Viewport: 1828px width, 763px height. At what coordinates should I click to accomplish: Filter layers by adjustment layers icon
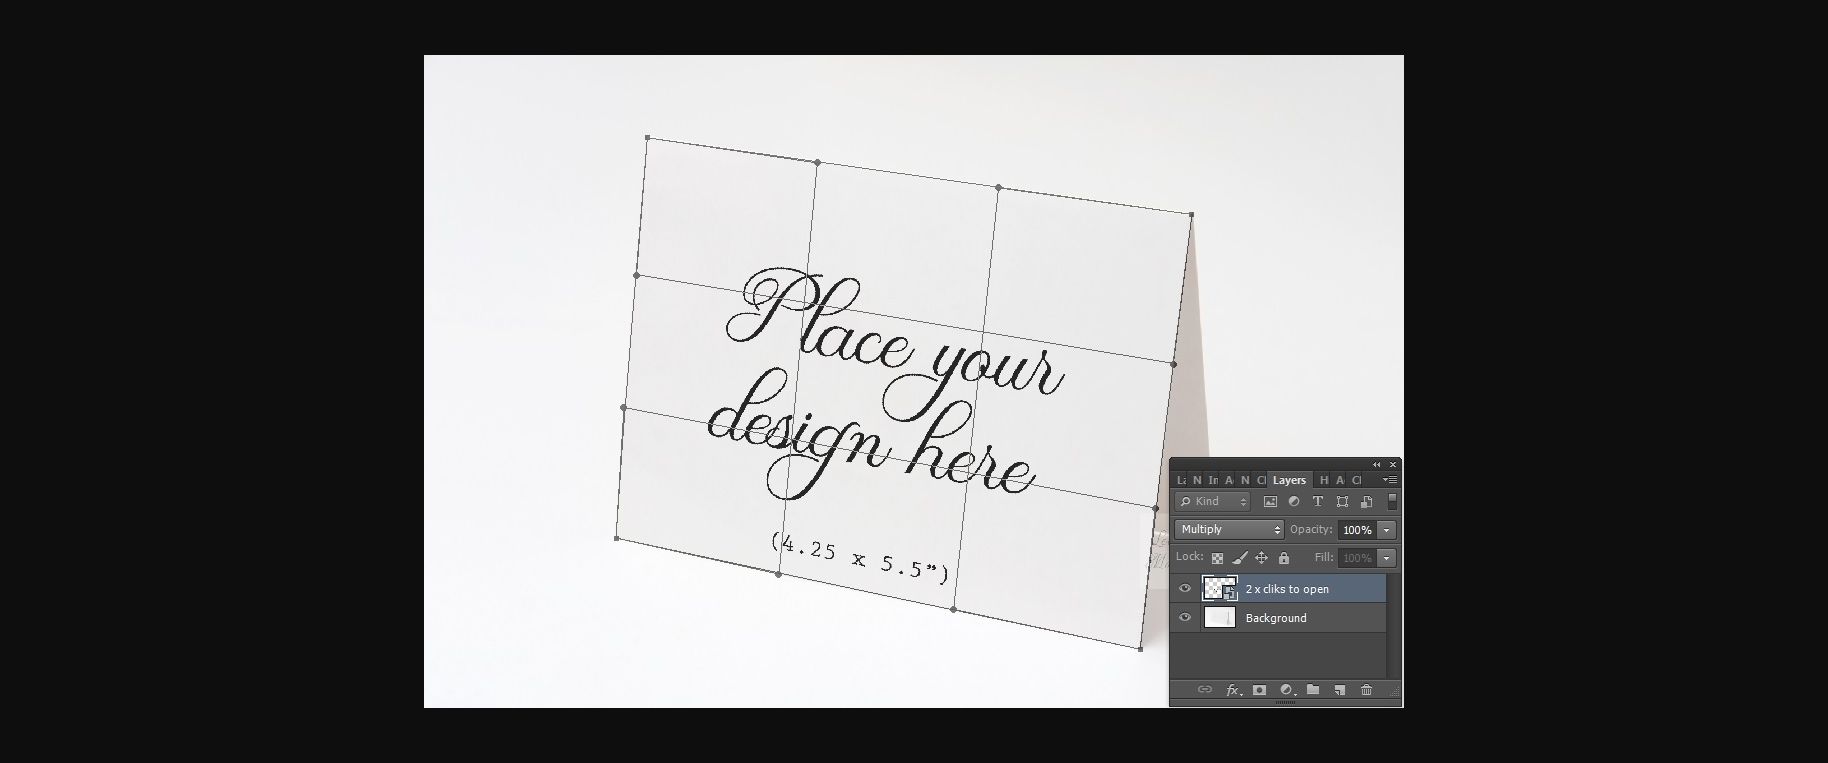tap(1294, 502)
